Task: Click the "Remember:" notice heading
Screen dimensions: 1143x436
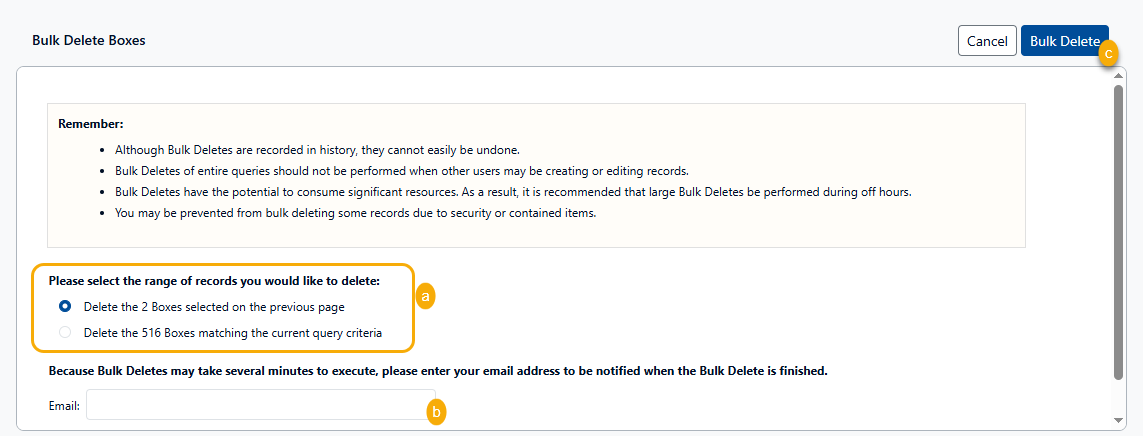Action: point(90,124)
